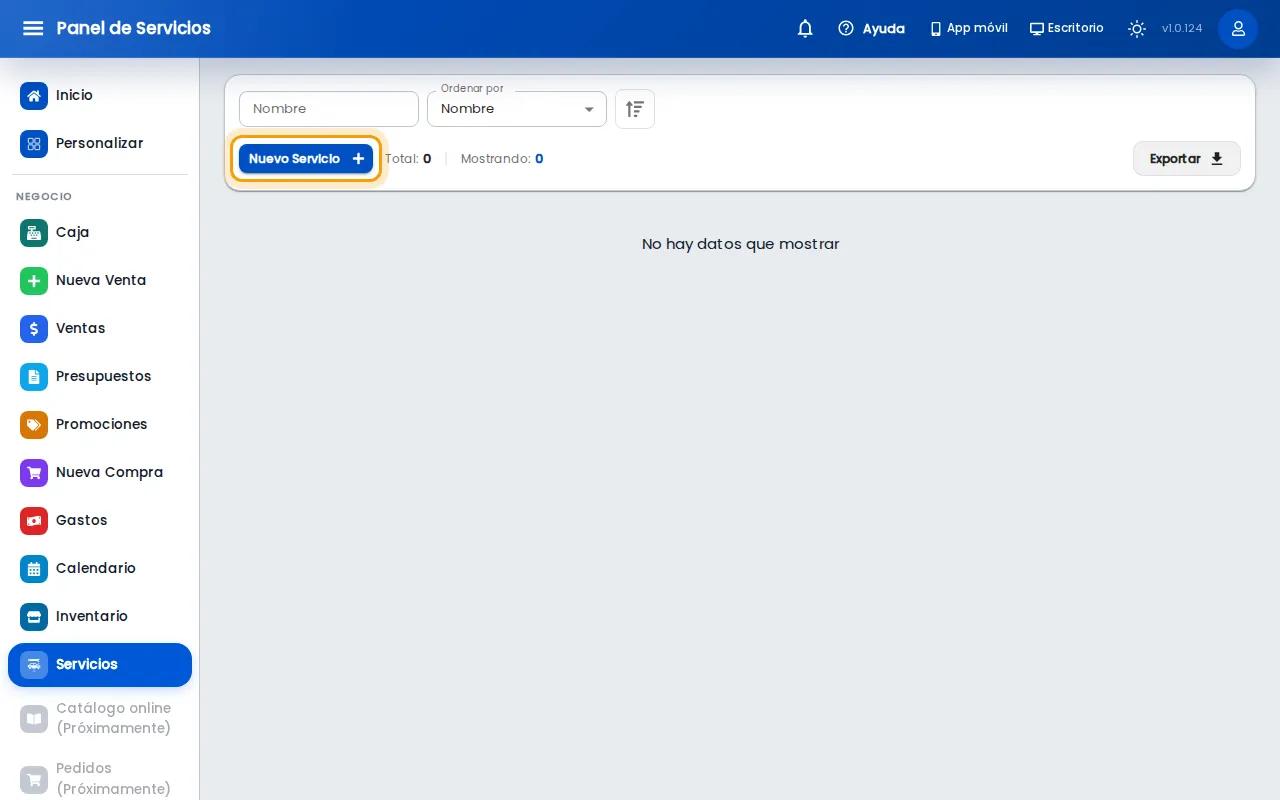Screen dimensions: 1280x800
Task: Open the Caja section
Action: pos(100,232)
